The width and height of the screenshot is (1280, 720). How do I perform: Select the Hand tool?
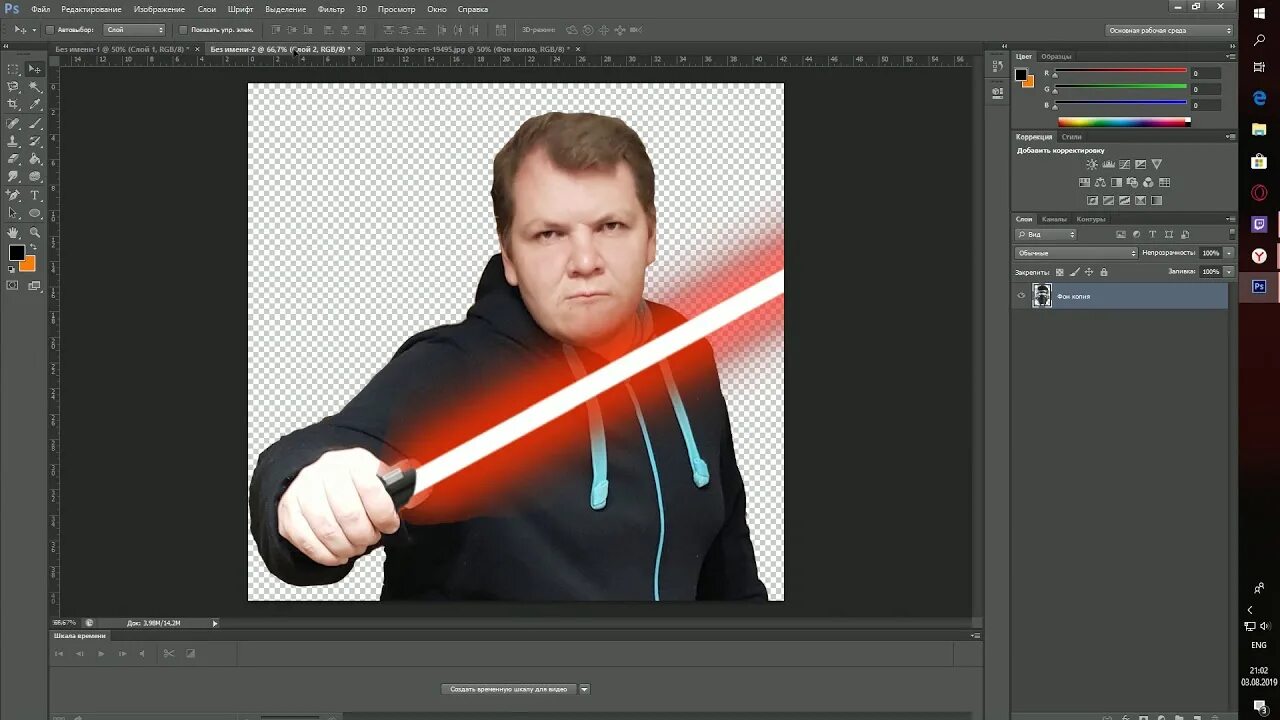13,232
